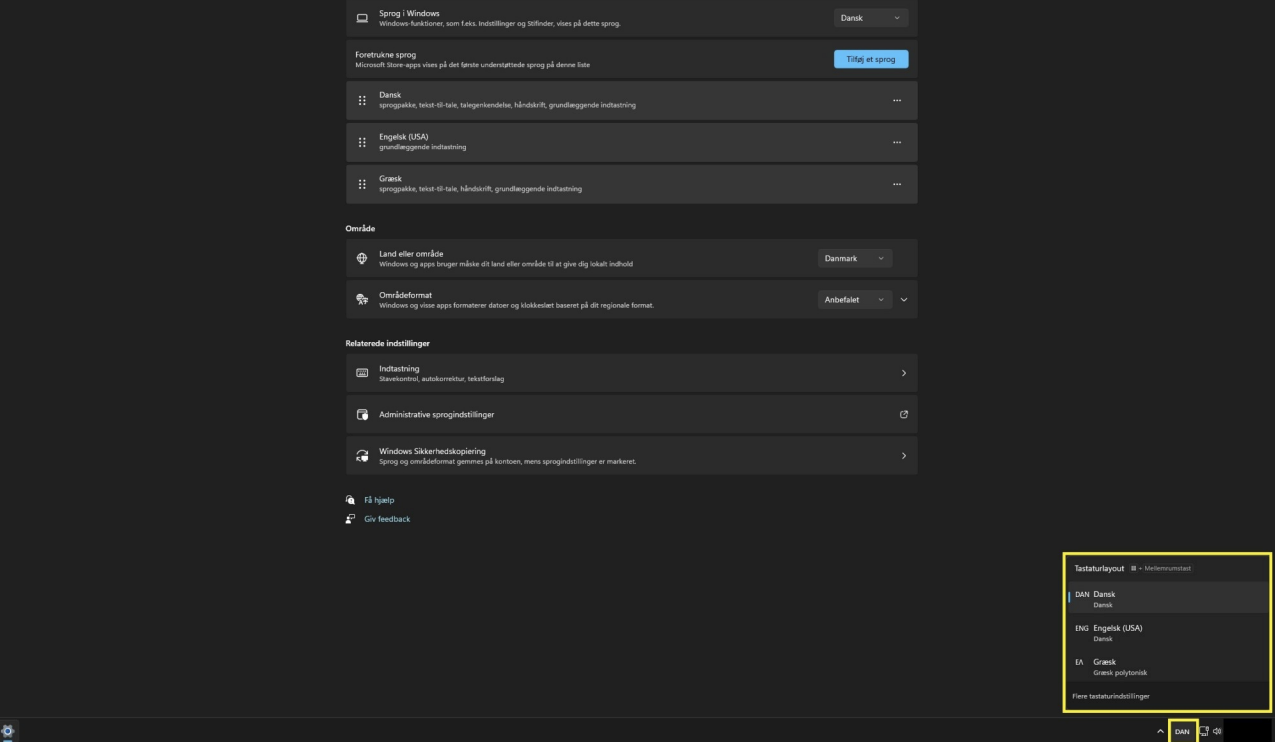This screenshot has height=742, width=1275.
Task: Expand the Områdeformat details chevron
Action: tap(904, 300)
